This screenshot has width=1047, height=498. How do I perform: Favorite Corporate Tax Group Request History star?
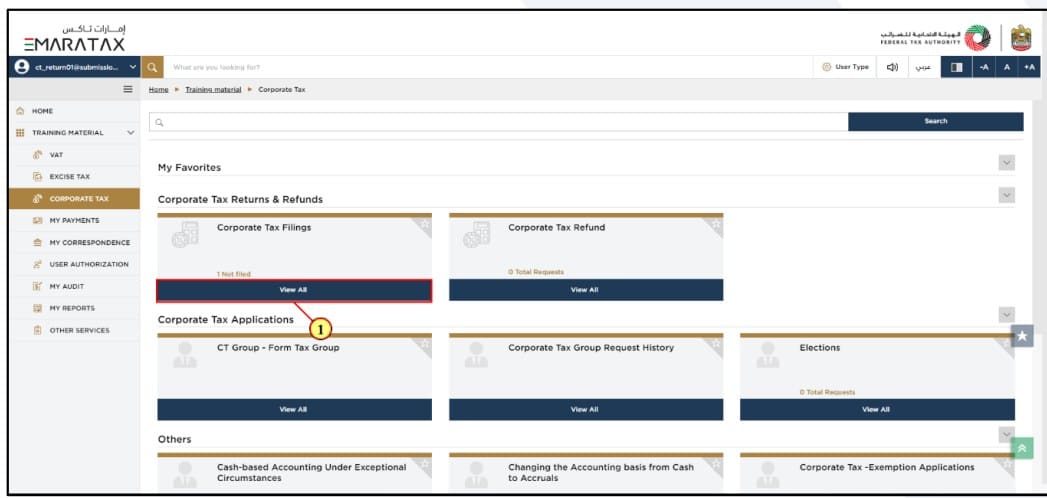click(x=716, y=344)
